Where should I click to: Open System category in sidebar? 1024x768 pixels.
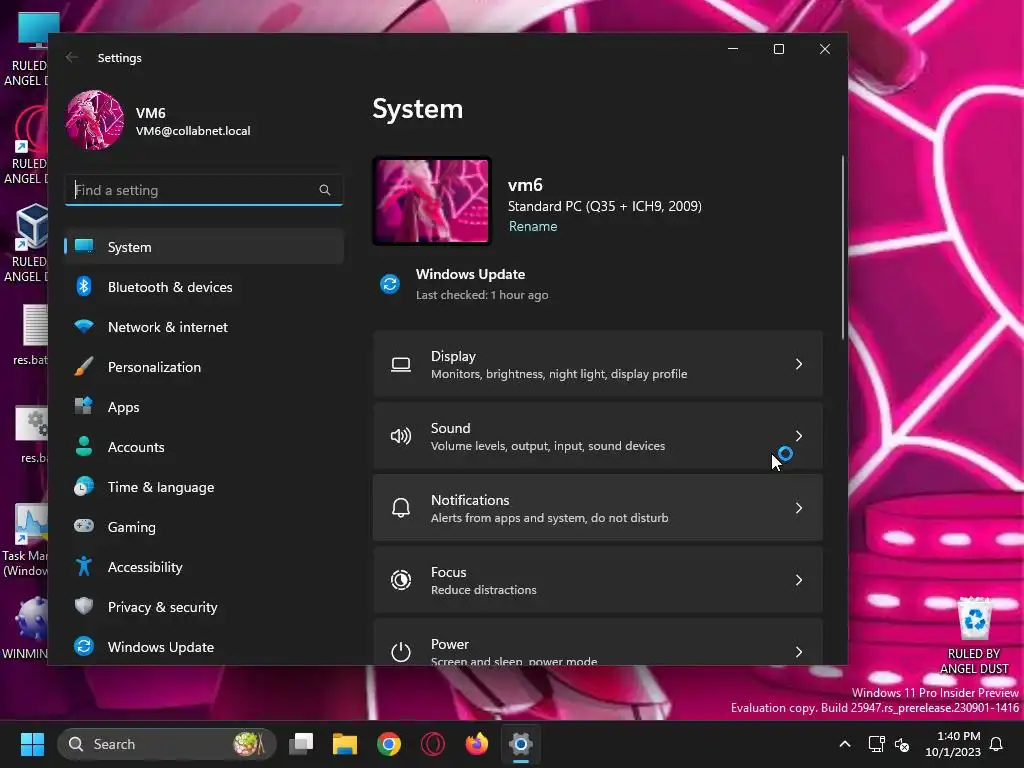click(204, 247)
